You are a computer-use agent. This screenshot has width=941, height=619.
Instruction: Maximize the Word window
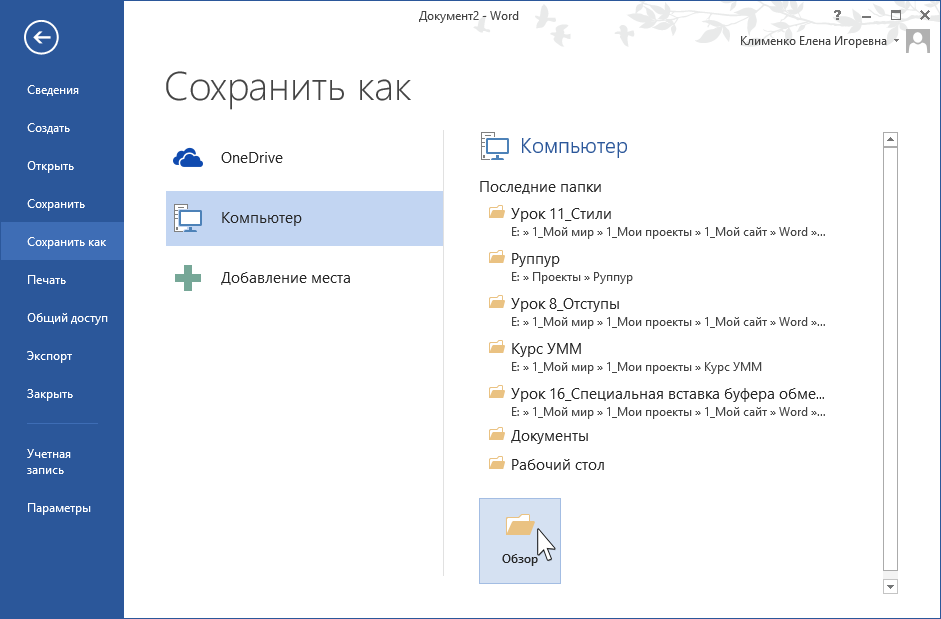click(x=896, y=16)
